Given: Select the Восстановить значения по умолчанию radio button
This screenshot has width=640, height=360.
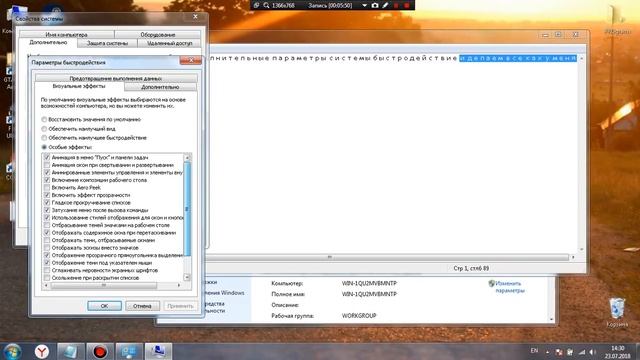Looking at the screenshot, I should tap(44, 120).
